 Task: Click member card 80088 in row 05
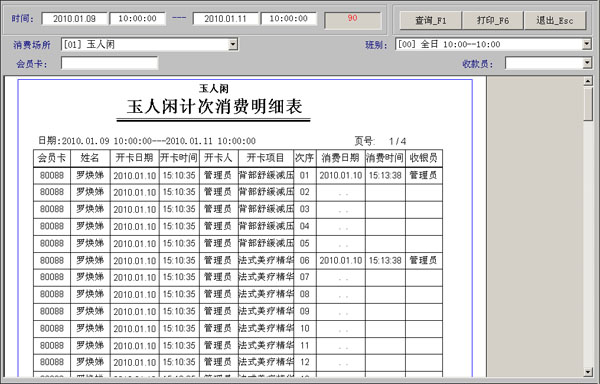tap(52, 243)
